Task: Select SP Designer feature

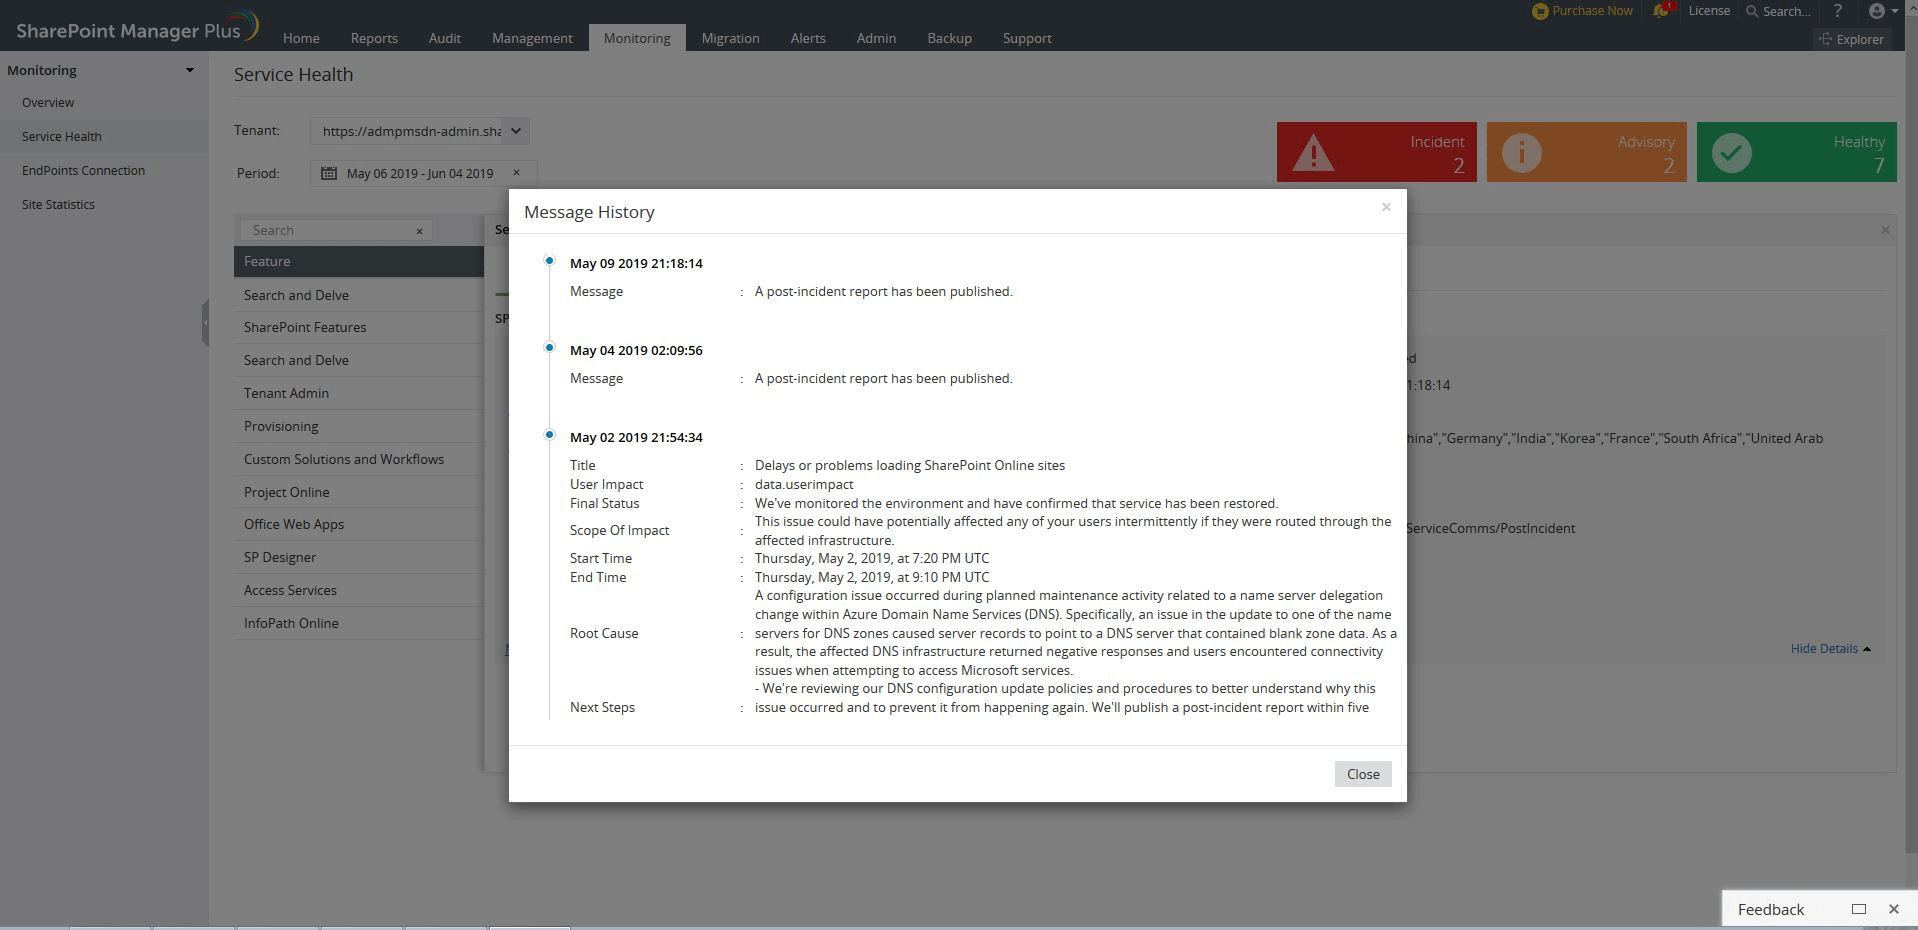Action: 359,558
